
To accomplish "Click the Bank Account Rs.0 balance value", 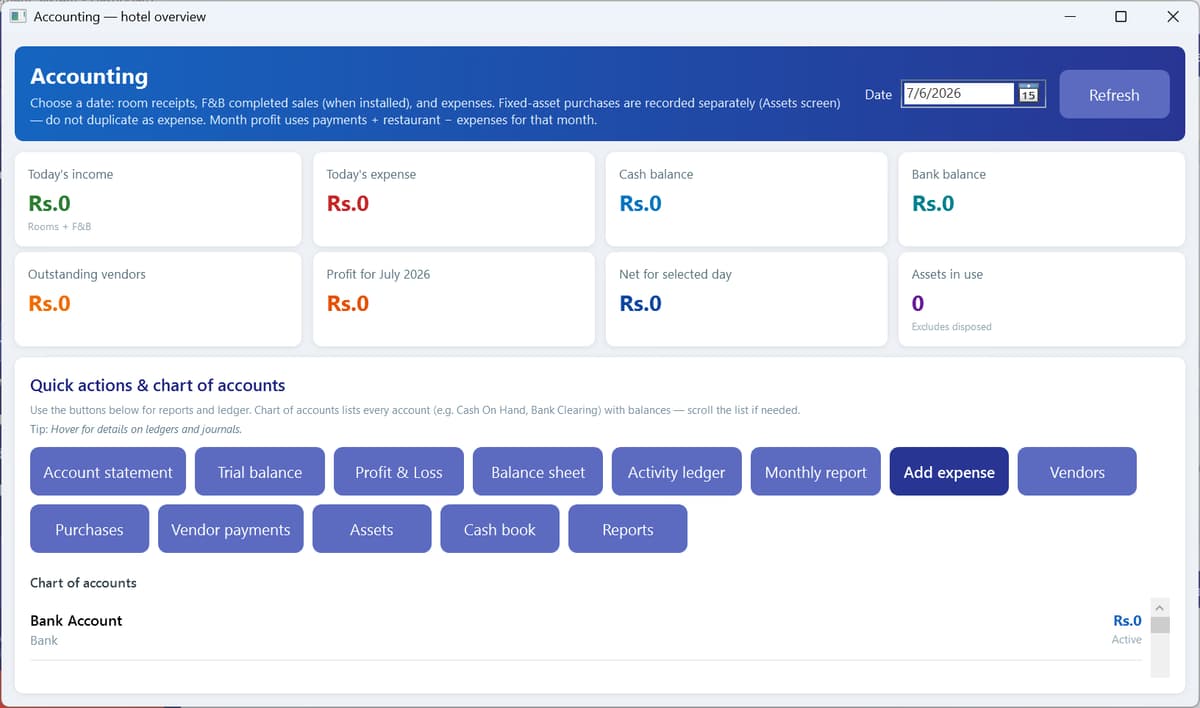I will point(1127,620).
